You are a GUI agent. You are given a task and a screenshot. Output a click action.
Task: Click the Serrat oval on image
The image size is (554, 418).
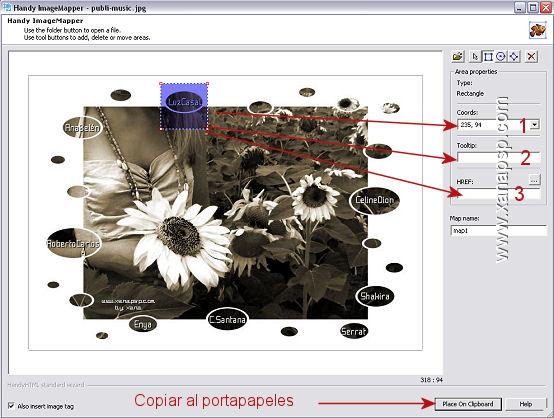tap(354, 331)
